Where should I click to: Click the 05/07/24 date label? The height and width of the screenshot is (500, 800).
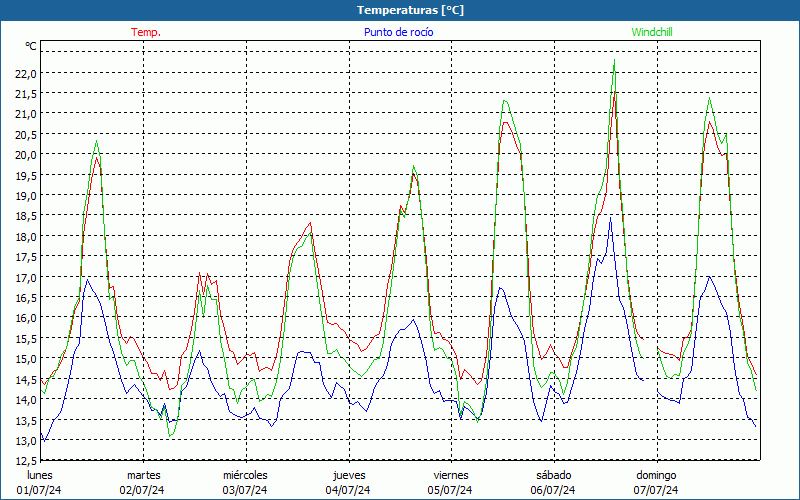(450, 490)
